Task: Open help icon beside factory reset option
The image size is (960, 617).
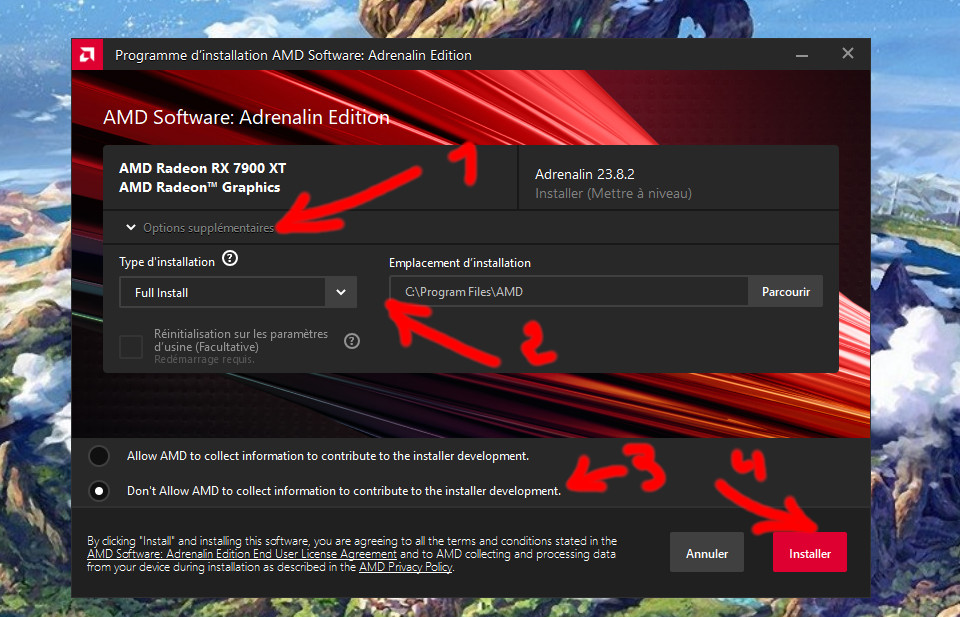Action: 351,341
